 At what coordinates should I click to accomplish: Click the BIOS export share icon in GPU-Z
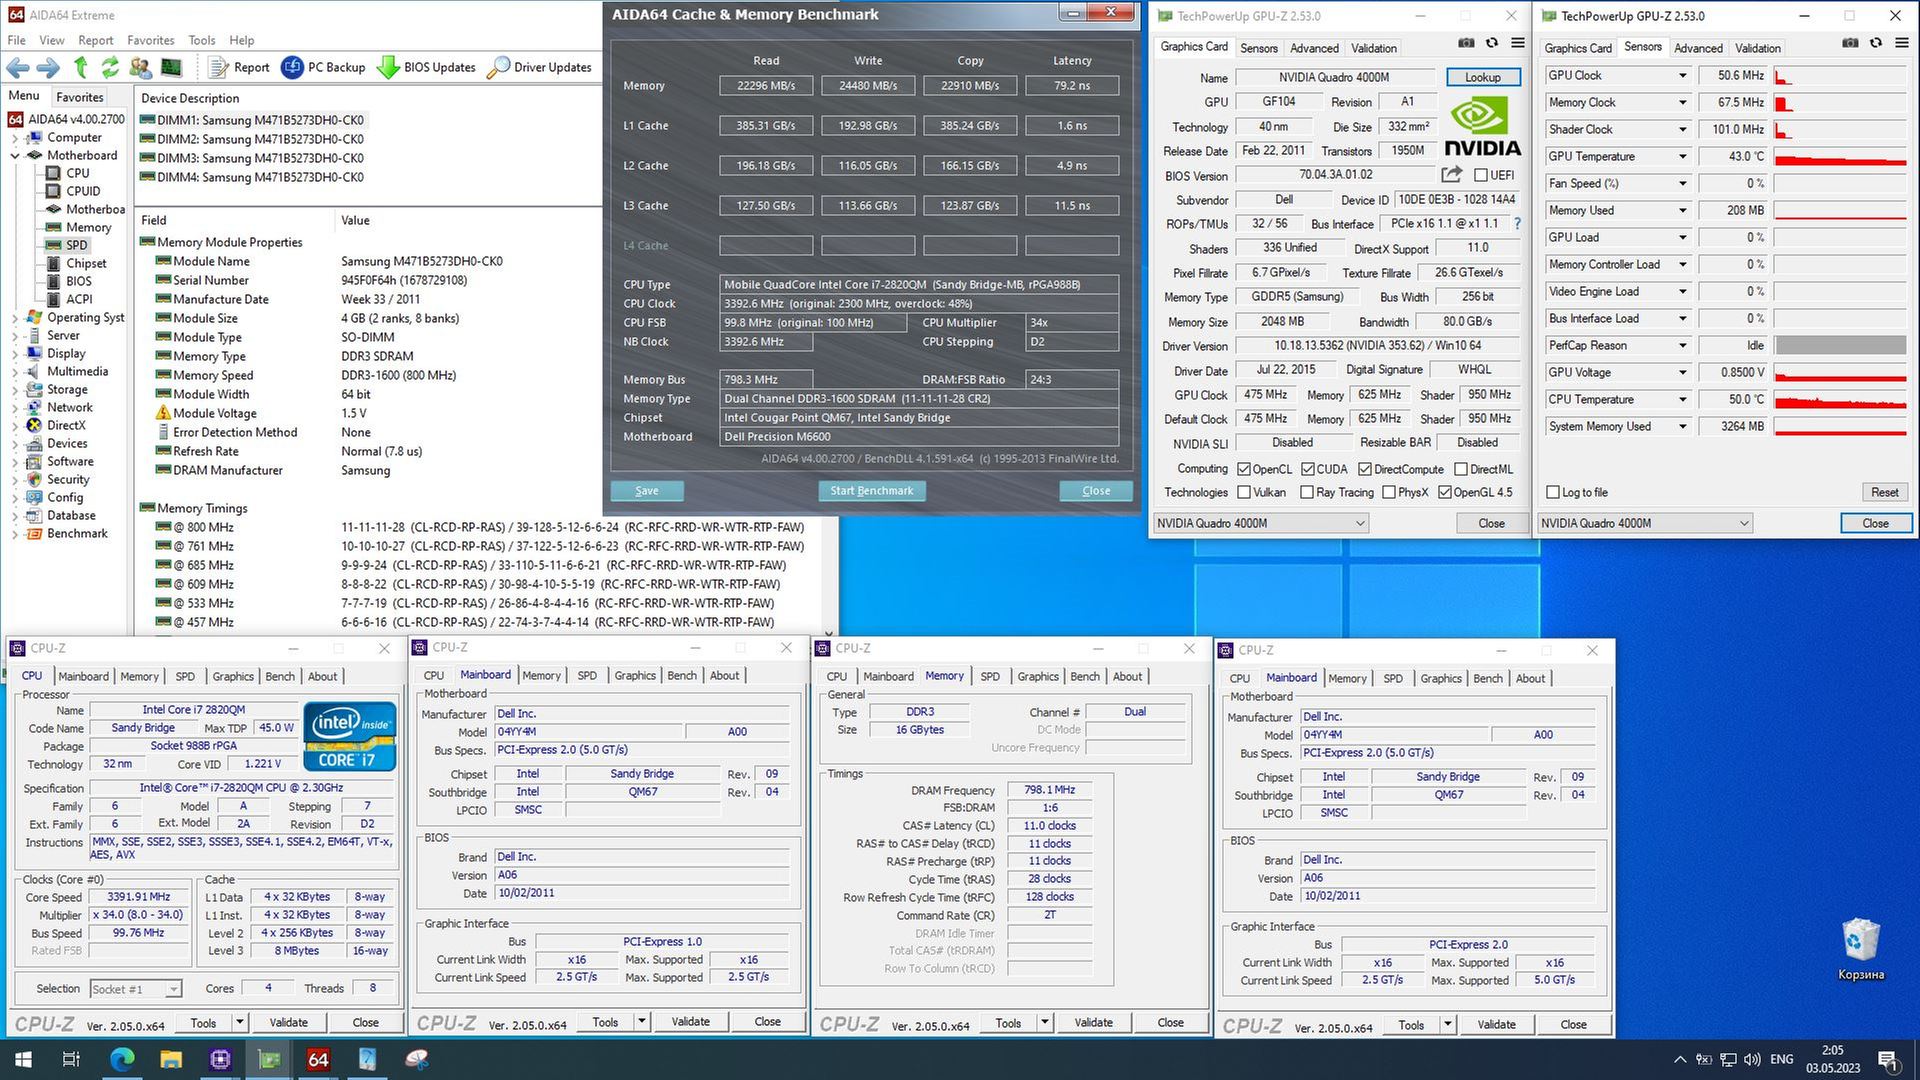click(1452, 174)
